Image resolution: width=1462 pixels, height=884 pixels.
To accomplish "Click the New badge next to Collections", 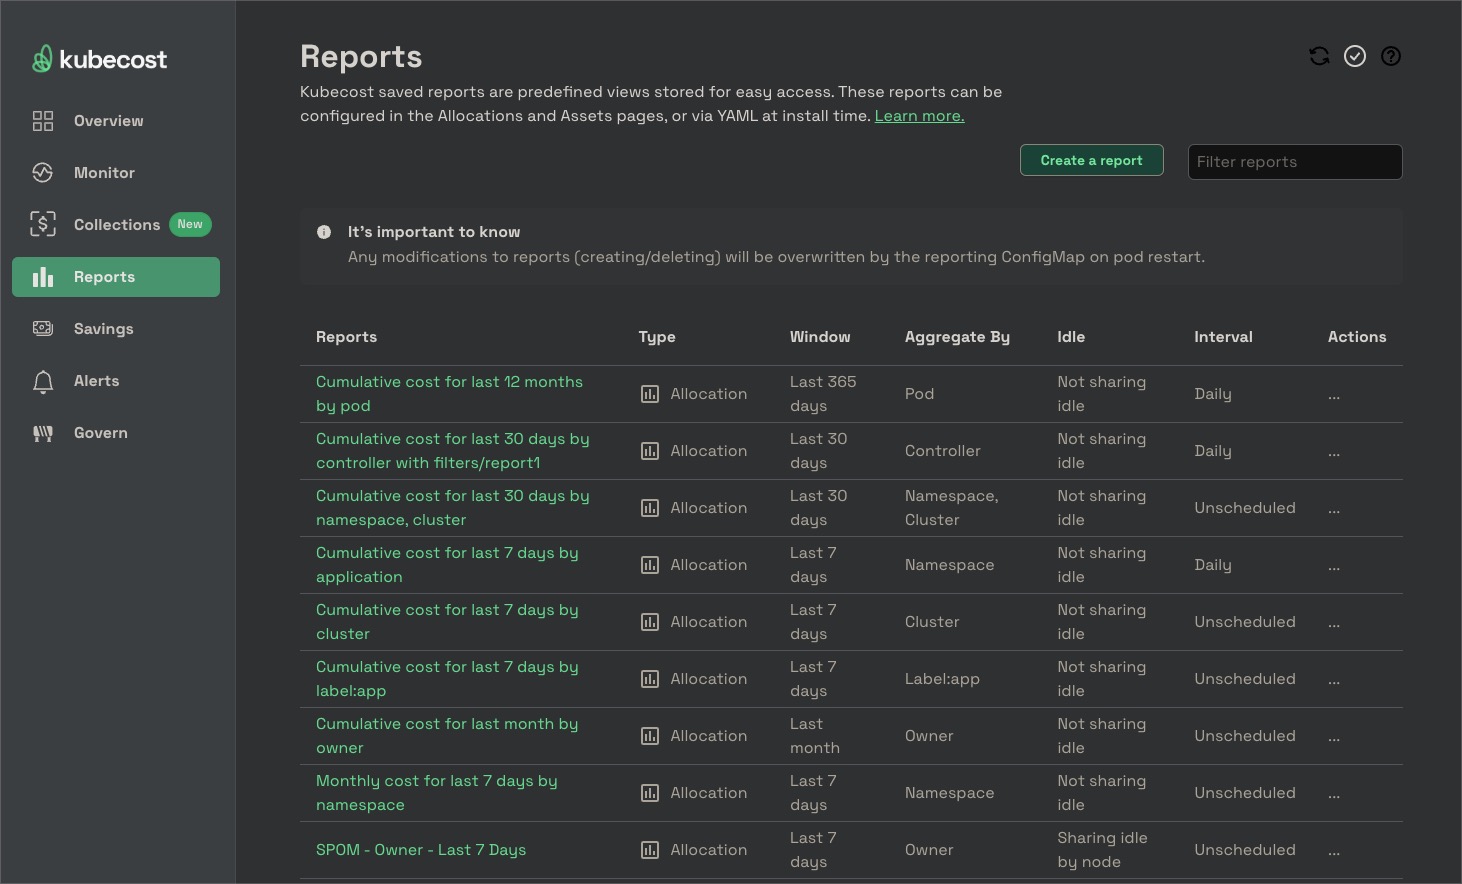I will click(190, 225).
